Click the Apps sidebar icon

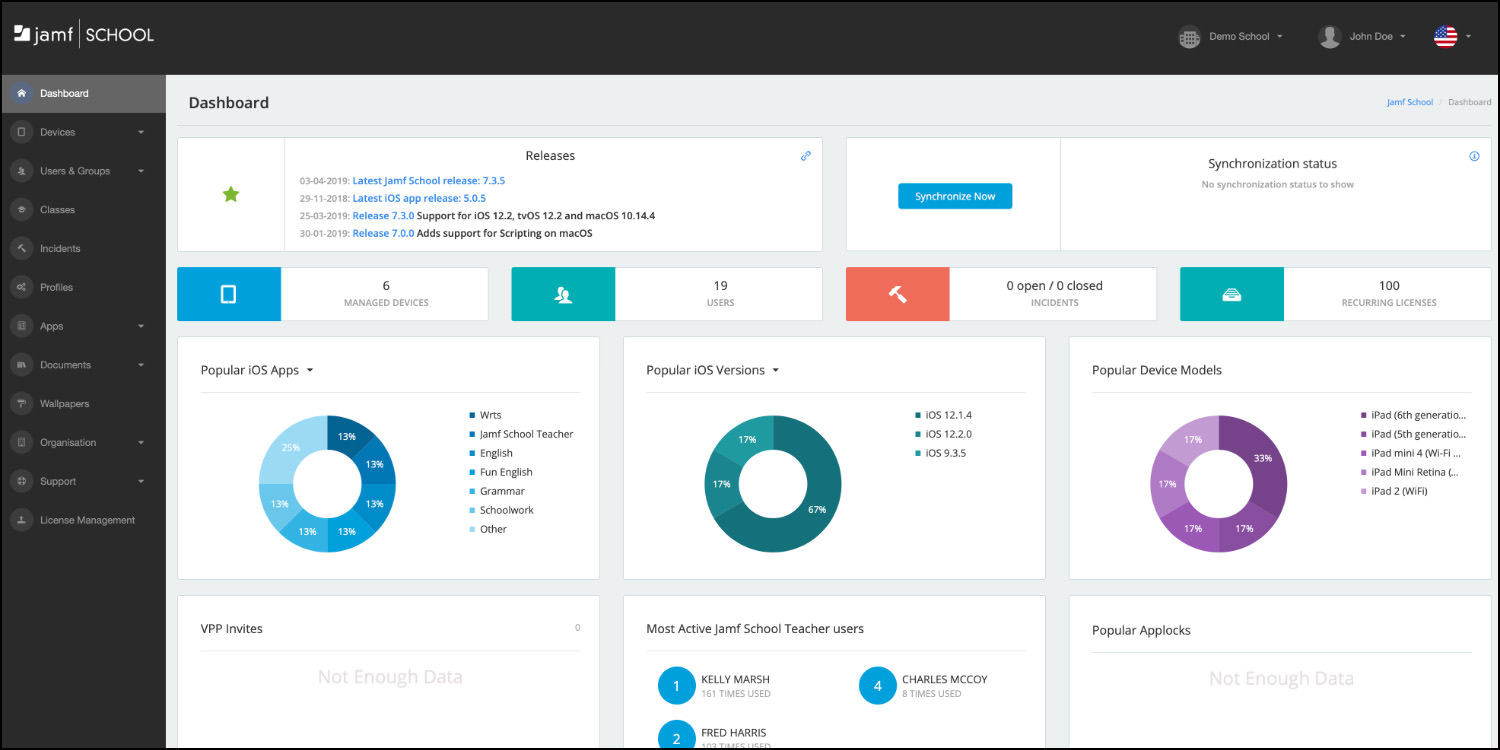pyautogui.click(x=21, y=326)
